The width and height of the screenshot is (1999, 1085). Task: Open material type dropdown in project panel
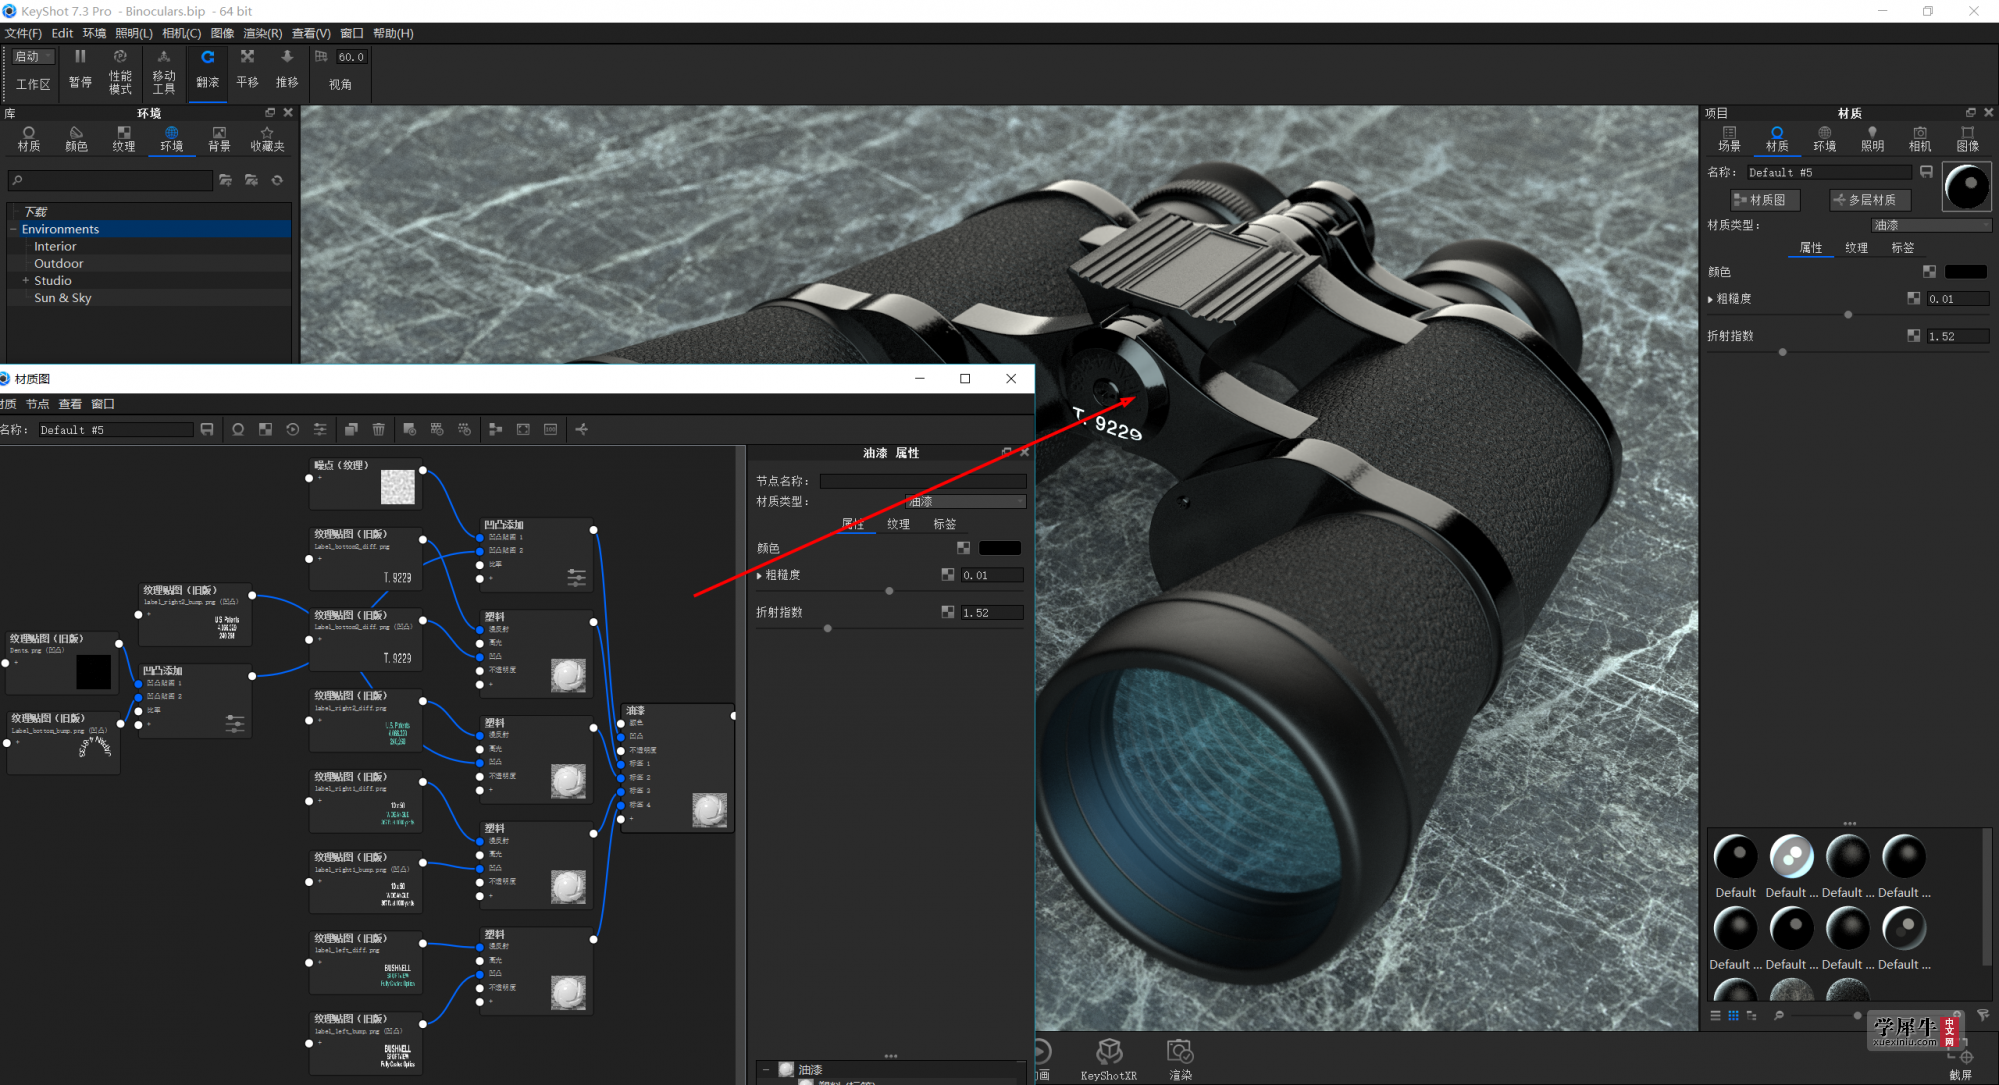click(x=1930, y=225)
